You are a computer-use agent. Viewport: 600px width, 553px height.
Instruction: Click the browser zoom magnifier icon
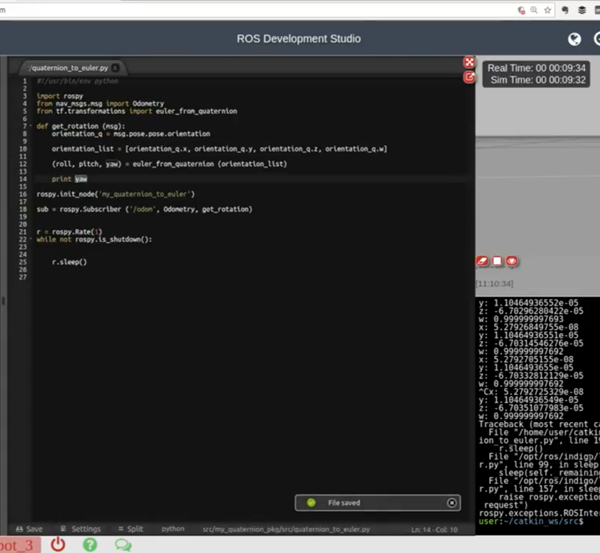[x=534, y=10]
